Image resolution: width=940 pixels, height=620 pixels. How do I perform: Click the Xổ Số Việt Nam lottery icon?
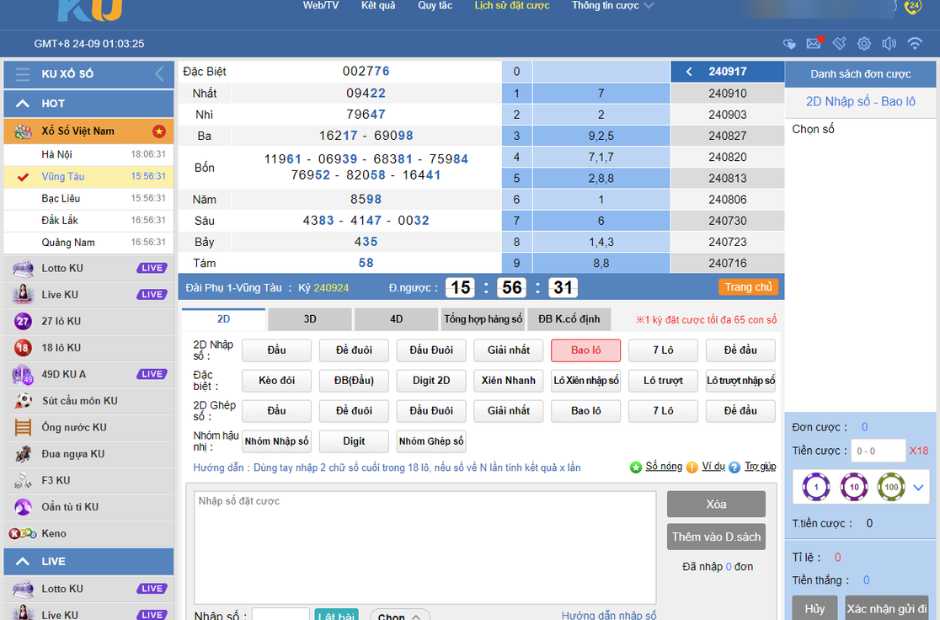tap(23, 131)
